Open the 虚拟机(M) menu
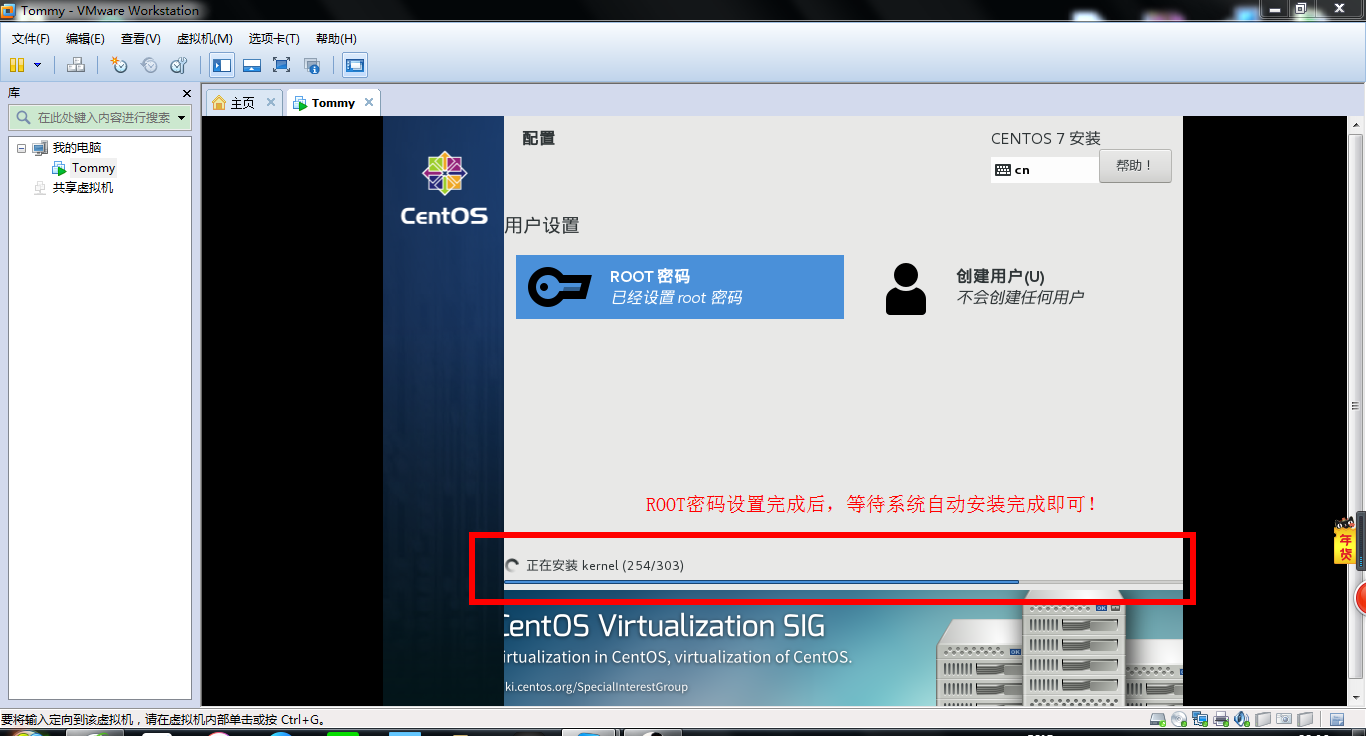1366x736 pixels. 204,38
